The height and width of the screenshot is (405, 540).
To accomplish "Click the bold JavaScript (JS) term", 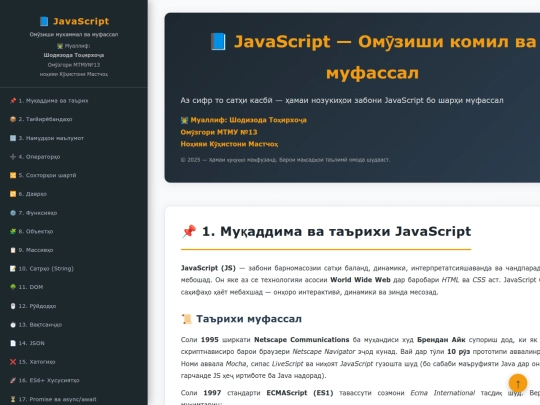I will [x=208, y=268].
